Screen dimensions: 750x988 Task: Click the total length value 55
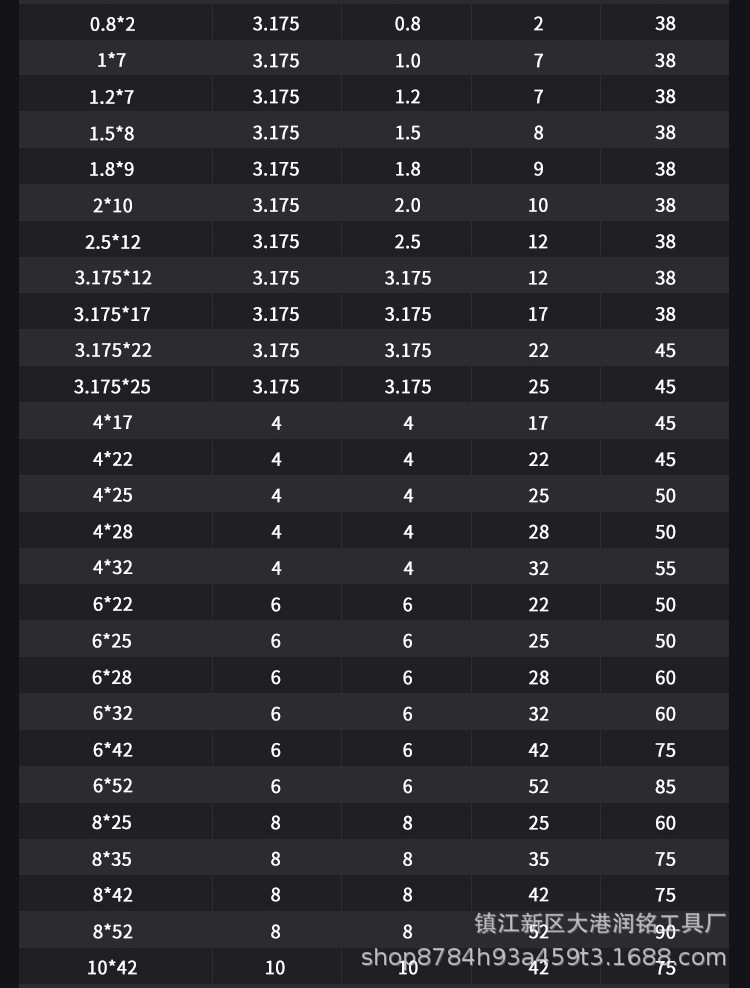665,568
